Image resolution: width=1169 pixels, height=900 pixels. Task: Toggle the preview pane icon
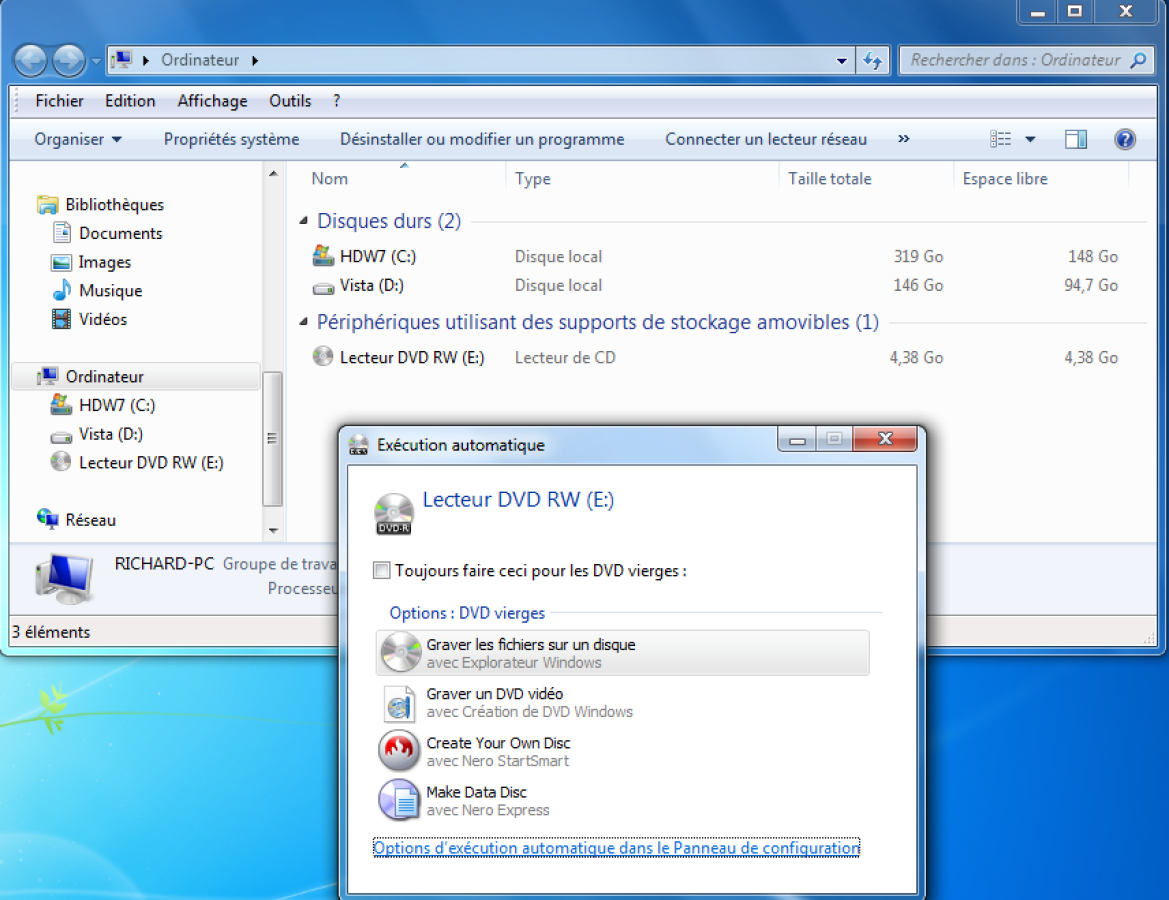coord(1076,139)
